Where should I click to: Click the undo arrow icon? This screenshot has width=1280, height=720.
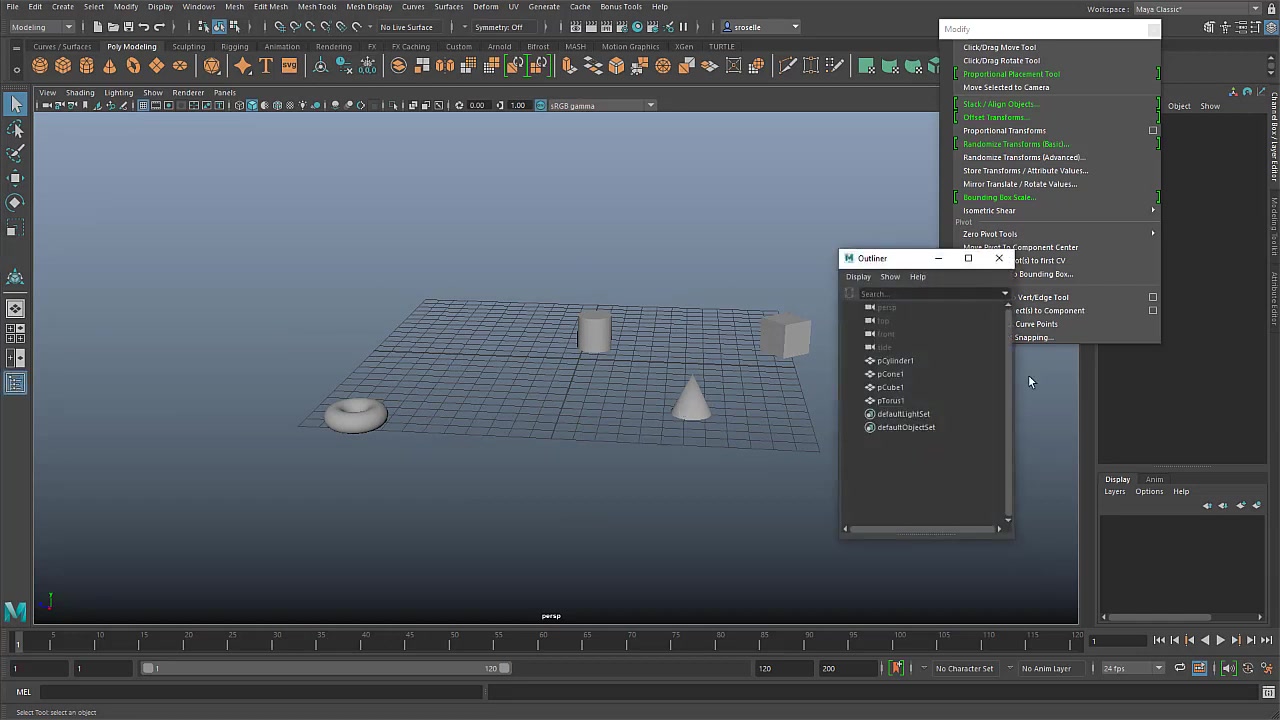coord(144,27)
